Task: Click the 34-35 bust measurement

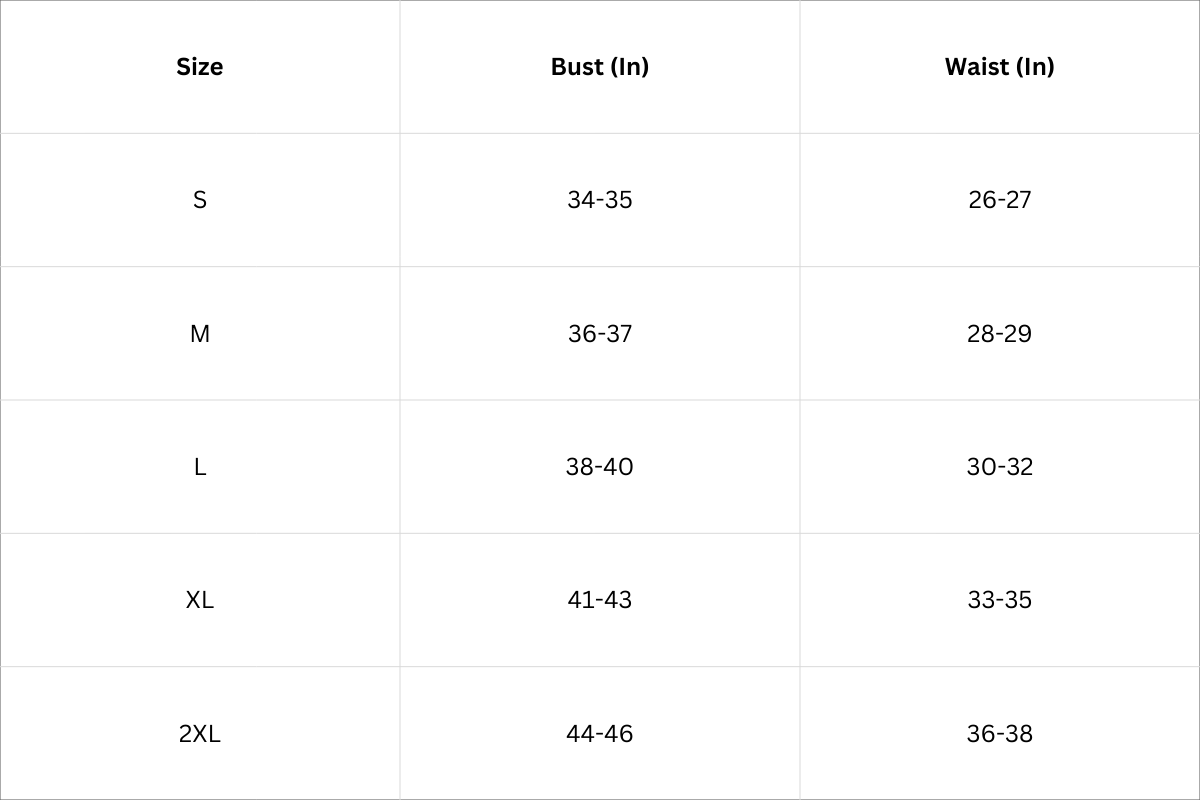Action: (x=600, y=200)
